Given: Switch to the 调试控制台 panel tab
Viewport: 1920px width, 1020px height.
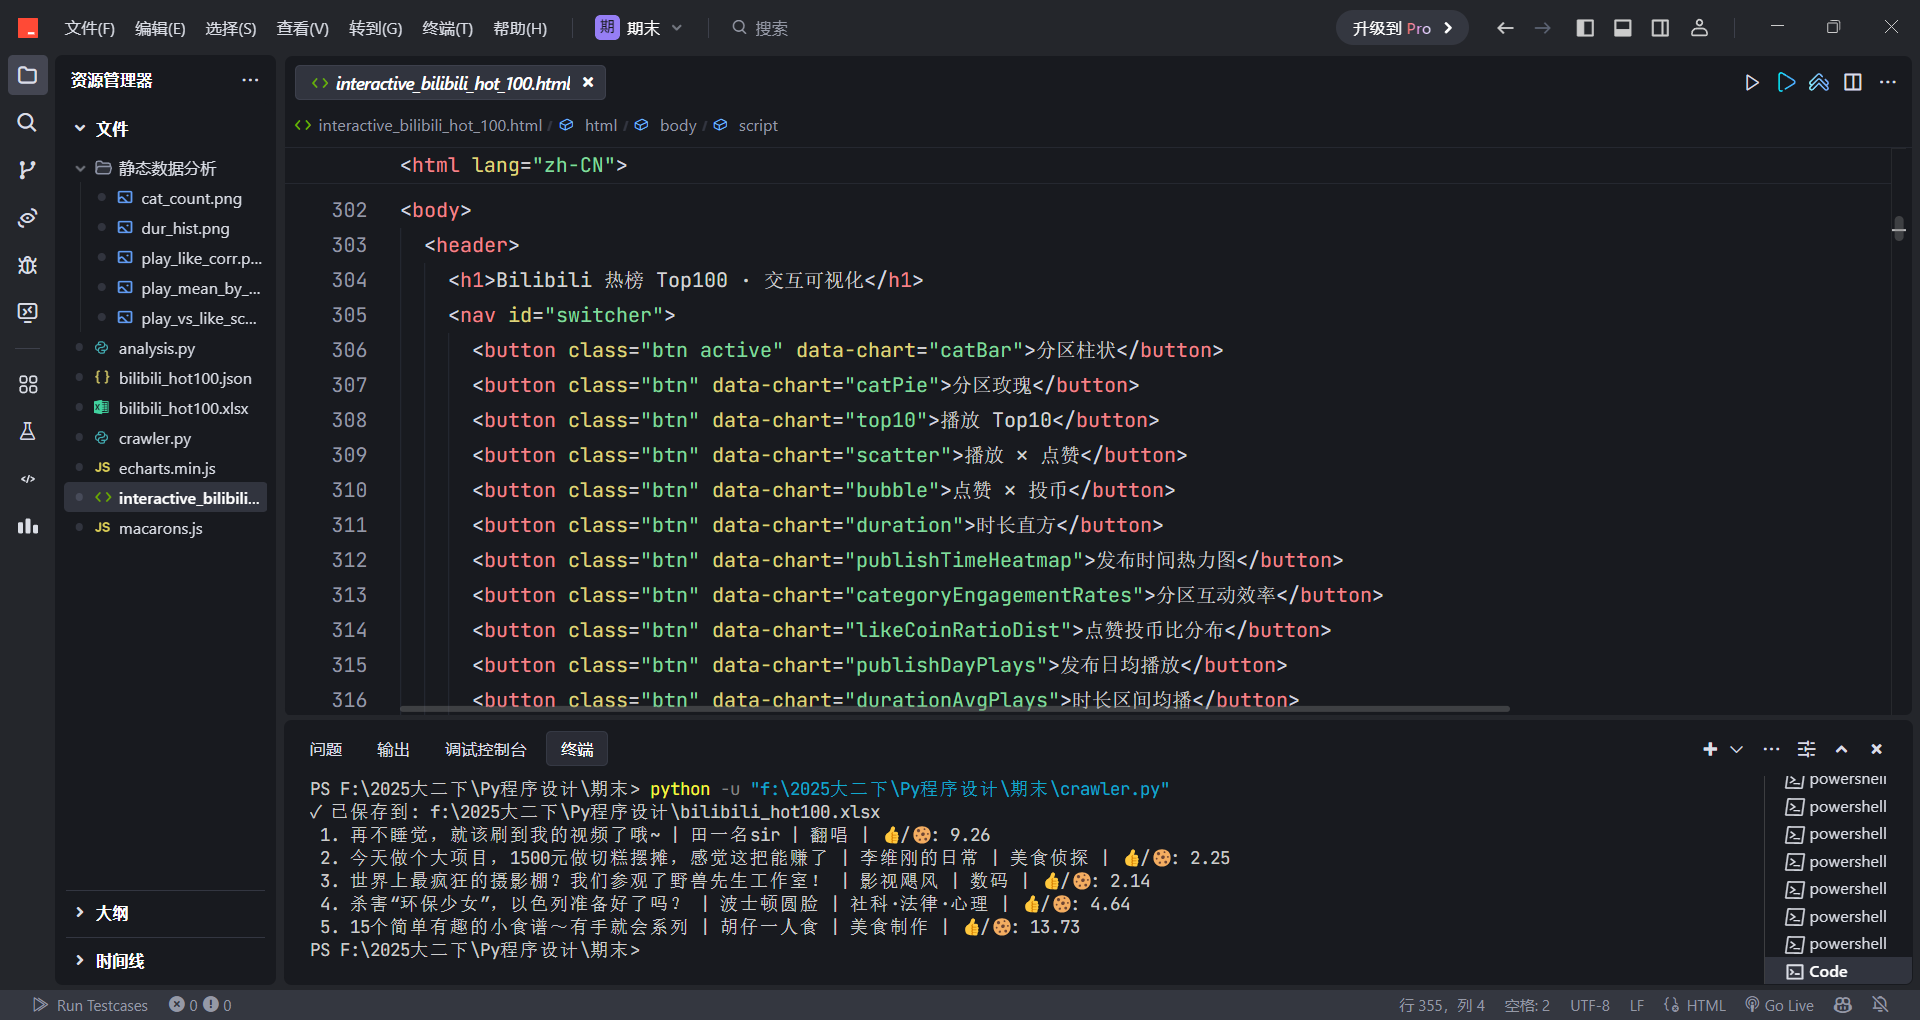Looking at the screenshot, I should coord(485,749).
